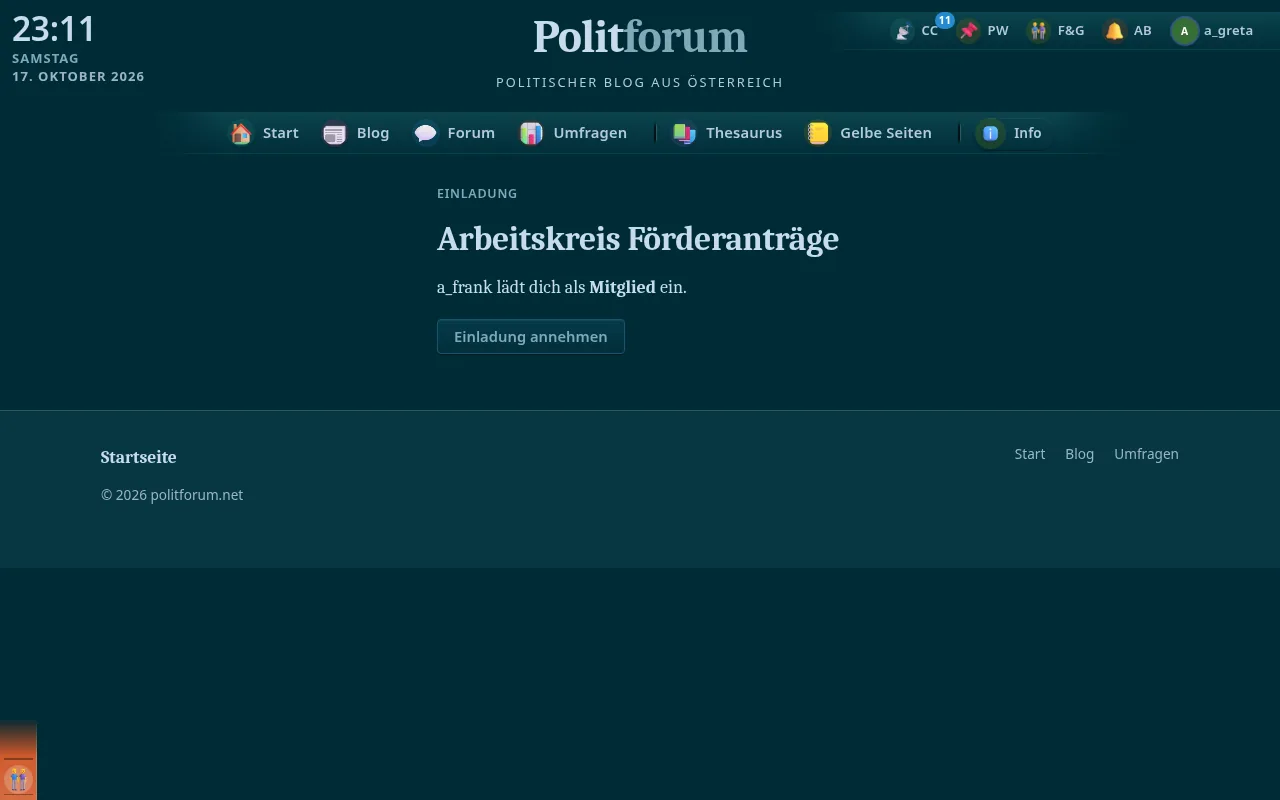The image size is (1280, 800).
Task: Click the Politforum site logo
Action: [640, 37]
